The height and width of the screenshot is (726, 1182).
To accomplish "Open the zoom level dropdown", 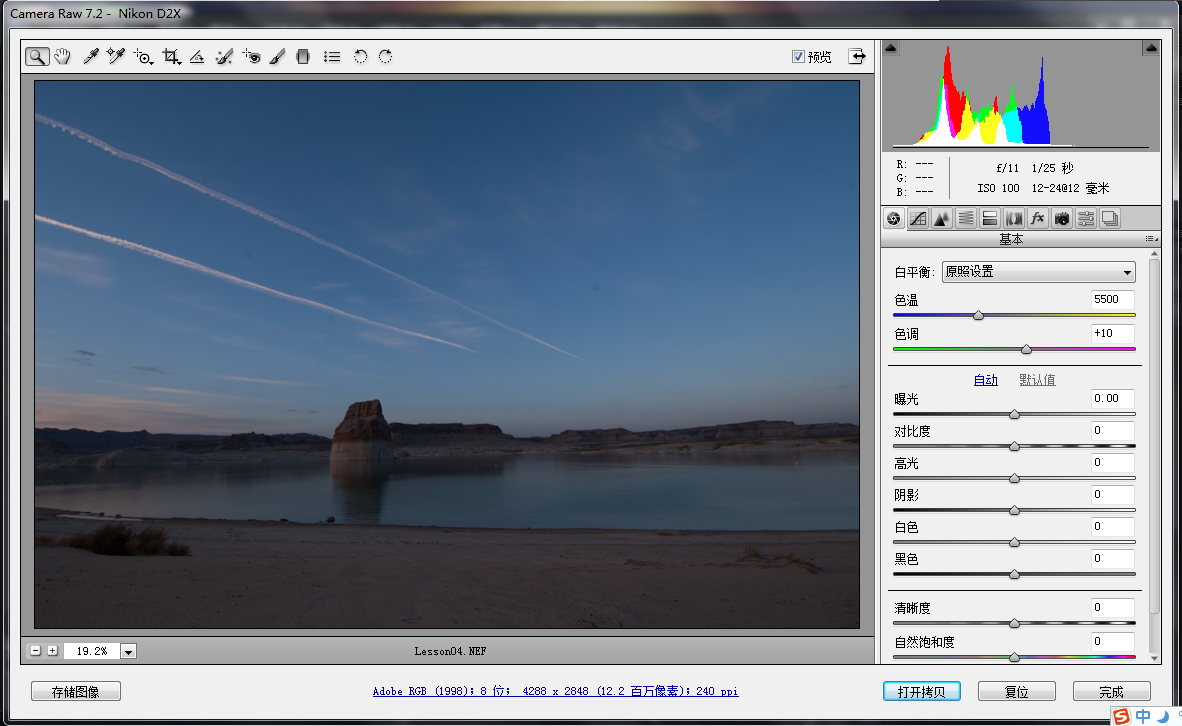I will [x=129, y=651].
